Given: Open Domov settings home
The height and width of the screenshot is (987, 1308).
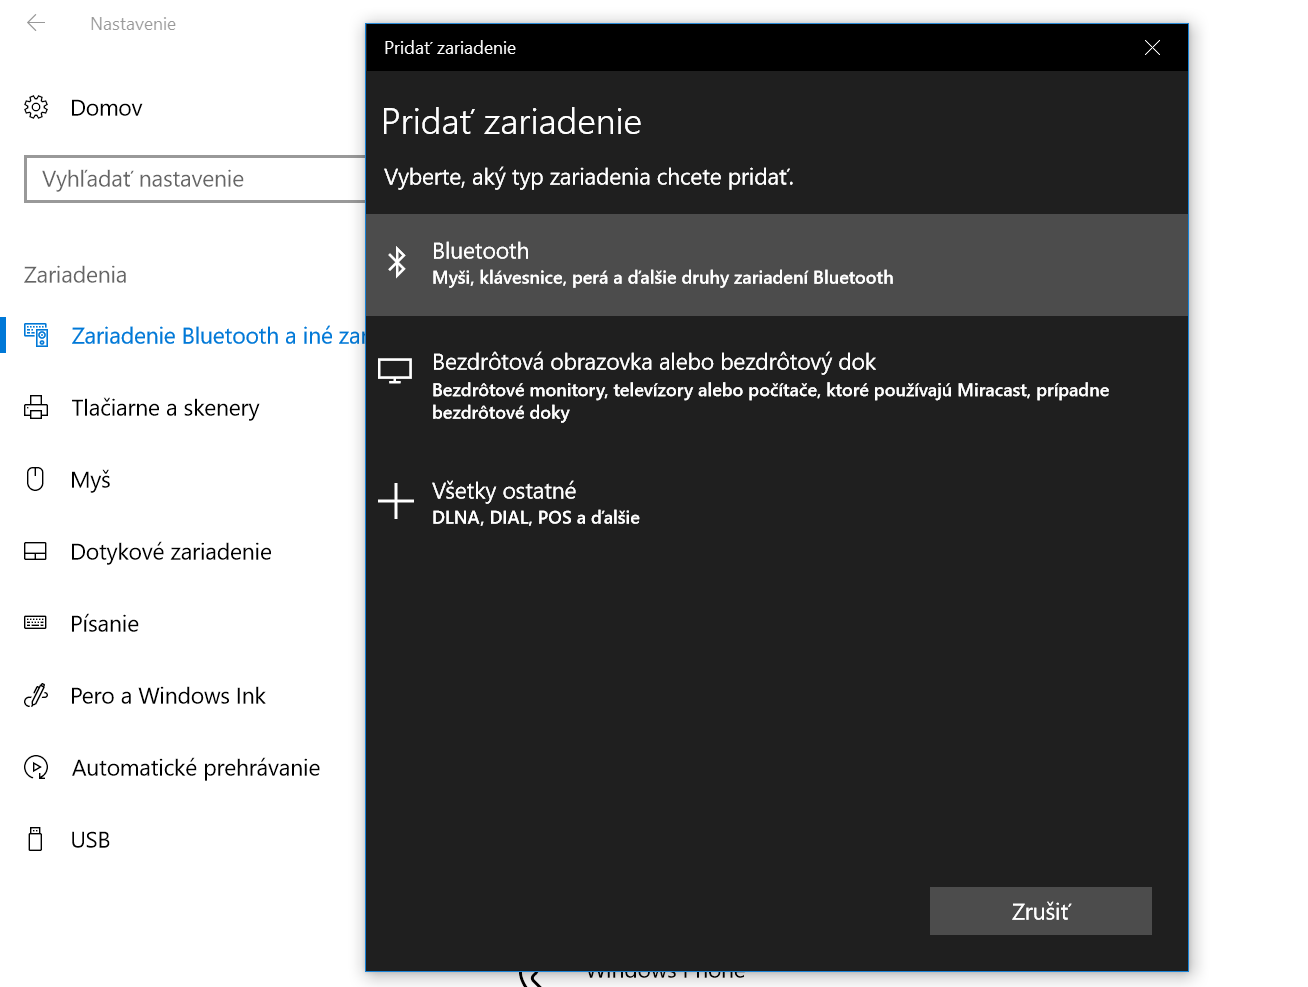Looking at the screenshot, I should click(106, 107).
